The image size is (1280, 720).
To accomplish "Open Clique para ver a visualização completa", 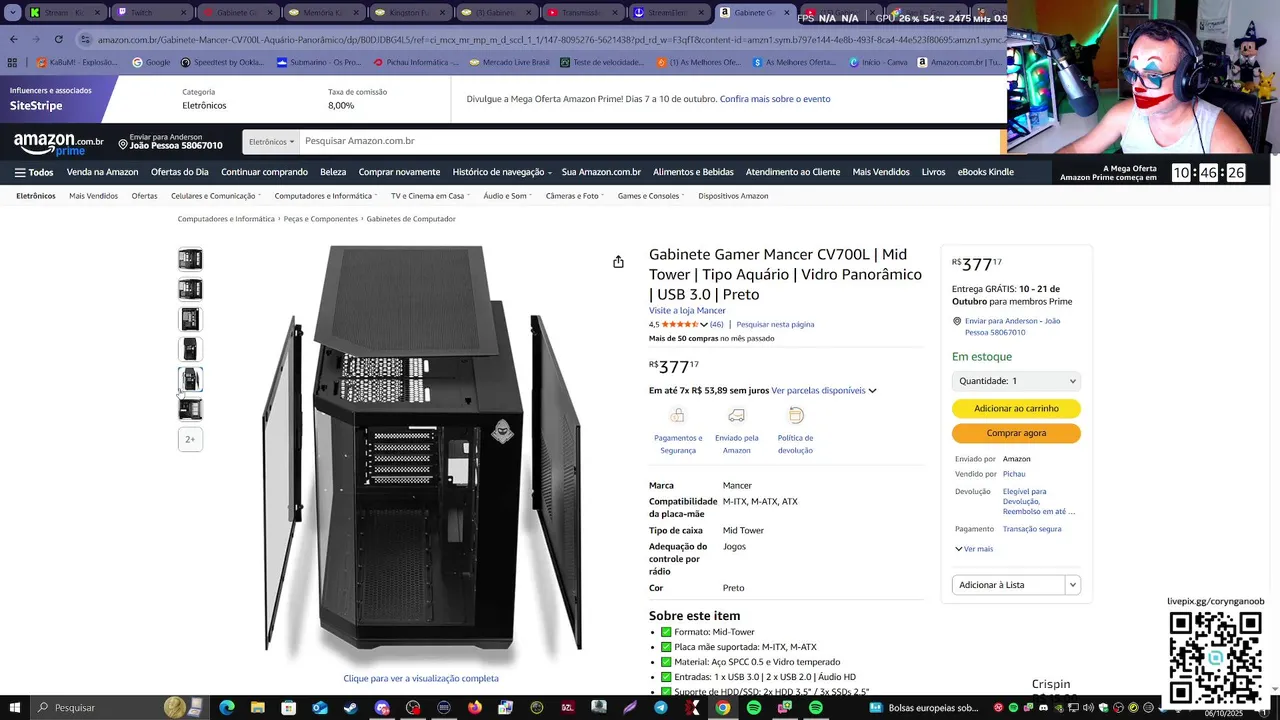I will pos(421,678).
